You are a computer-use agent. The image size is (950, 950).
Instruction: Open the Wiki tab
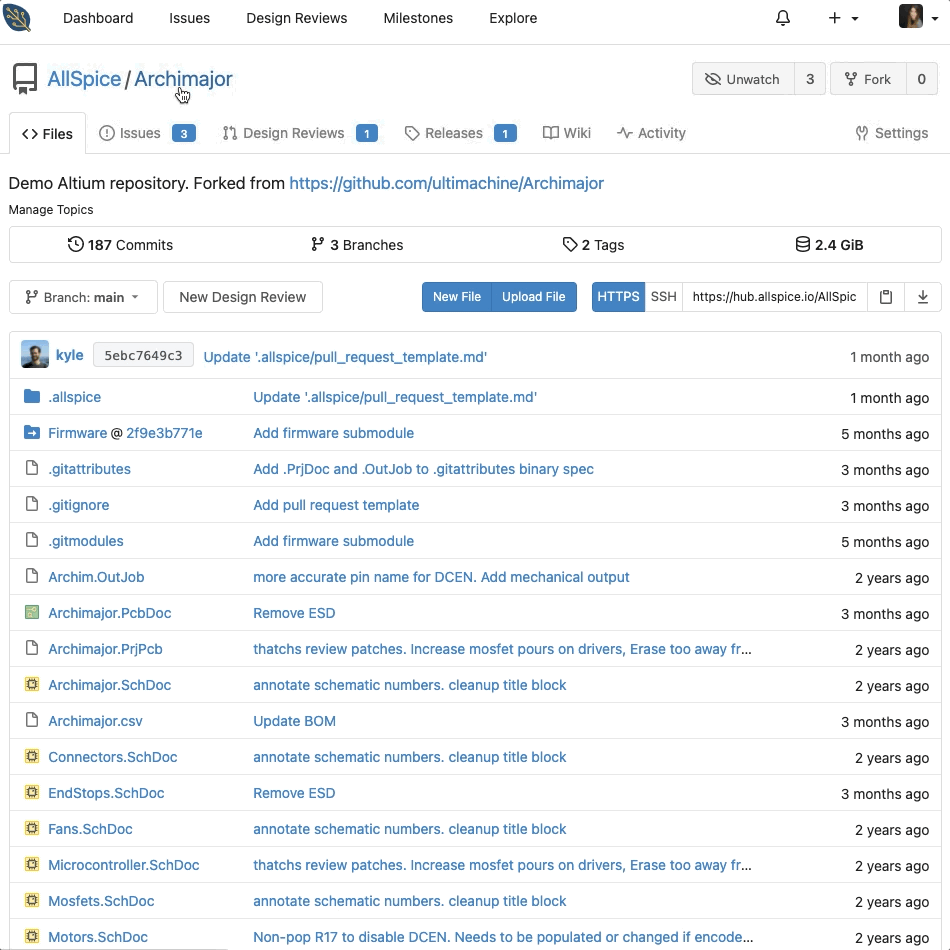click(566, 133)
